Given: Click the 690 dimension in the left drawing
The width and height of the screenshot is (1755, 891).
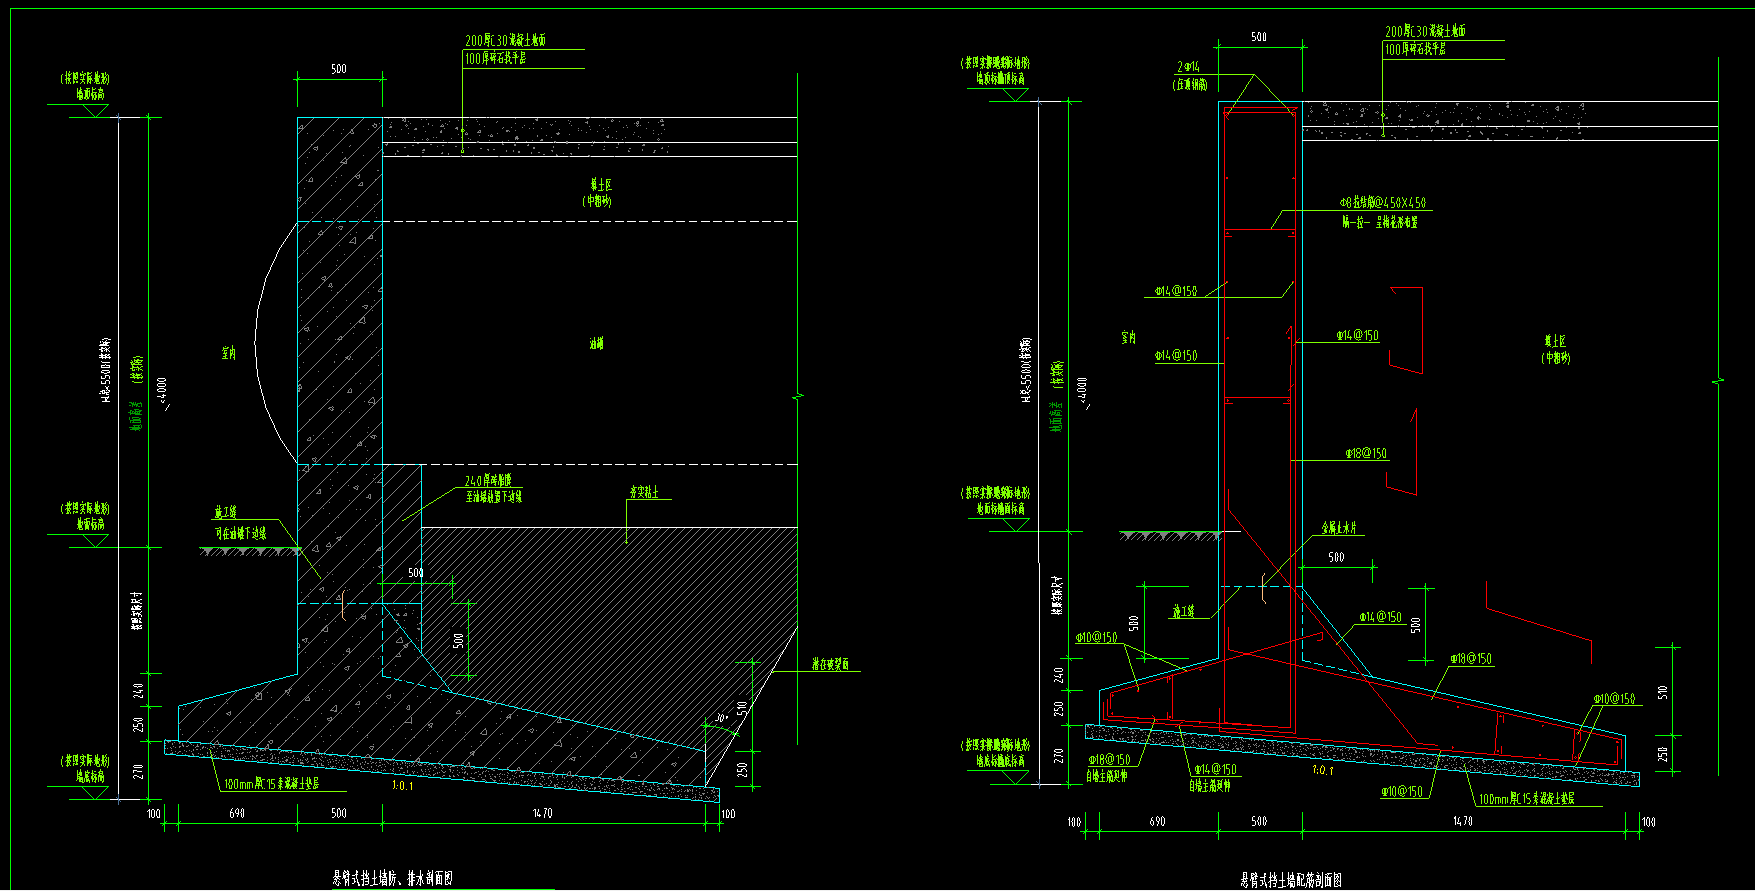Looking at the screenshot, I should 237,813.
